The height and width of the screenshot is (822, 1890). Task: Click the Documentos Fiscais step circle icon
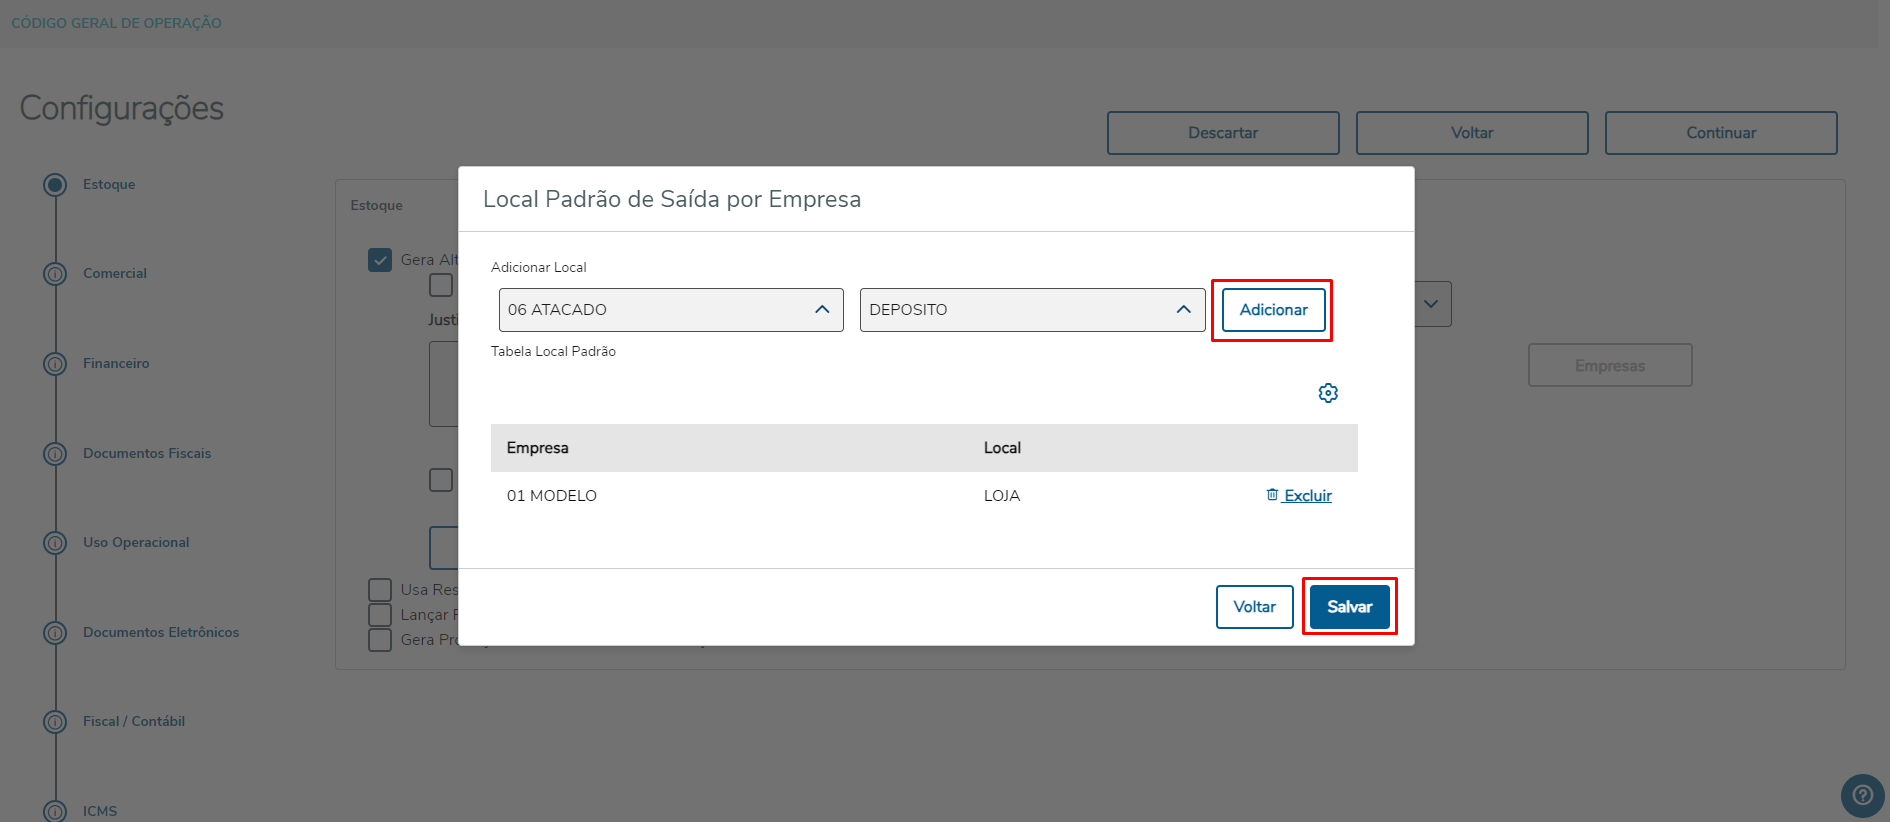[x=55, y=454]
